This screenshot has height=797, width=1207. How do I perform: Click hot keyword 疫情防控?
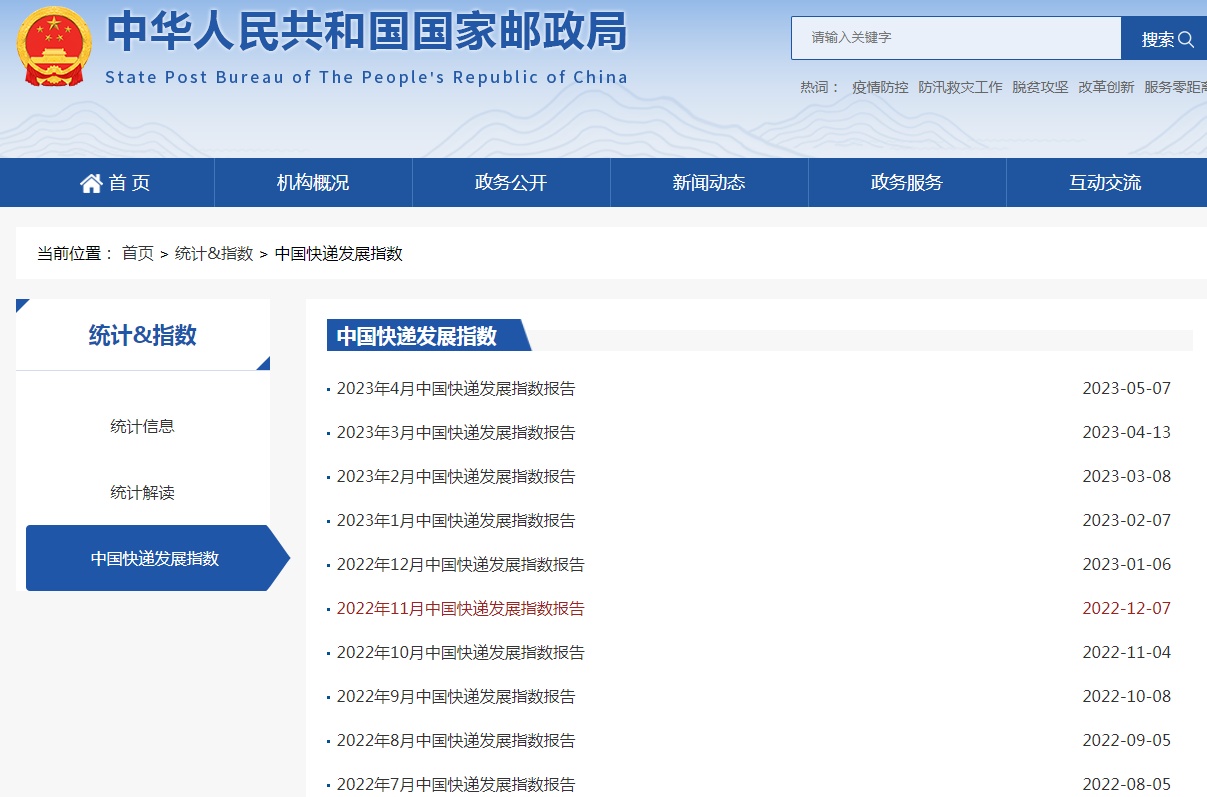(x=880, y=87)
